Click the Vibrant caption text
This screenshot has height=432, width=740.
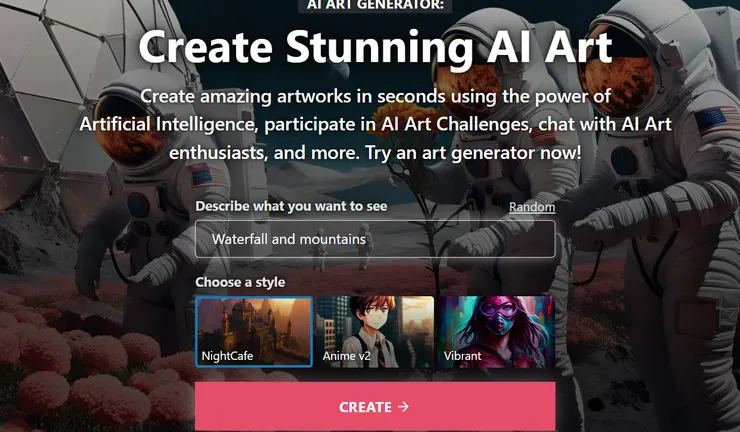point(462,356)
